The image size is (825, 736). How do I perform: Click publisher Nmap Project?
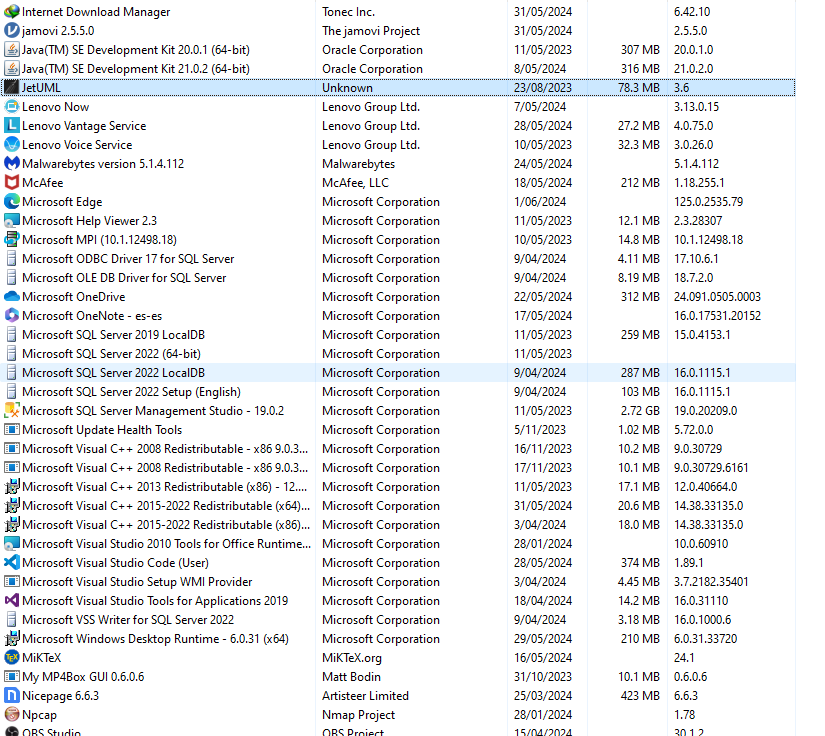click(x=358, y=714)
